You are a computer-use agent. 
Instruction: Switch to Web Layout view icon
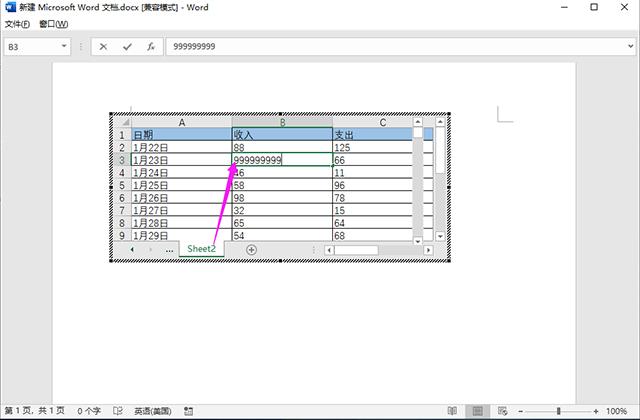pos(505,411)
